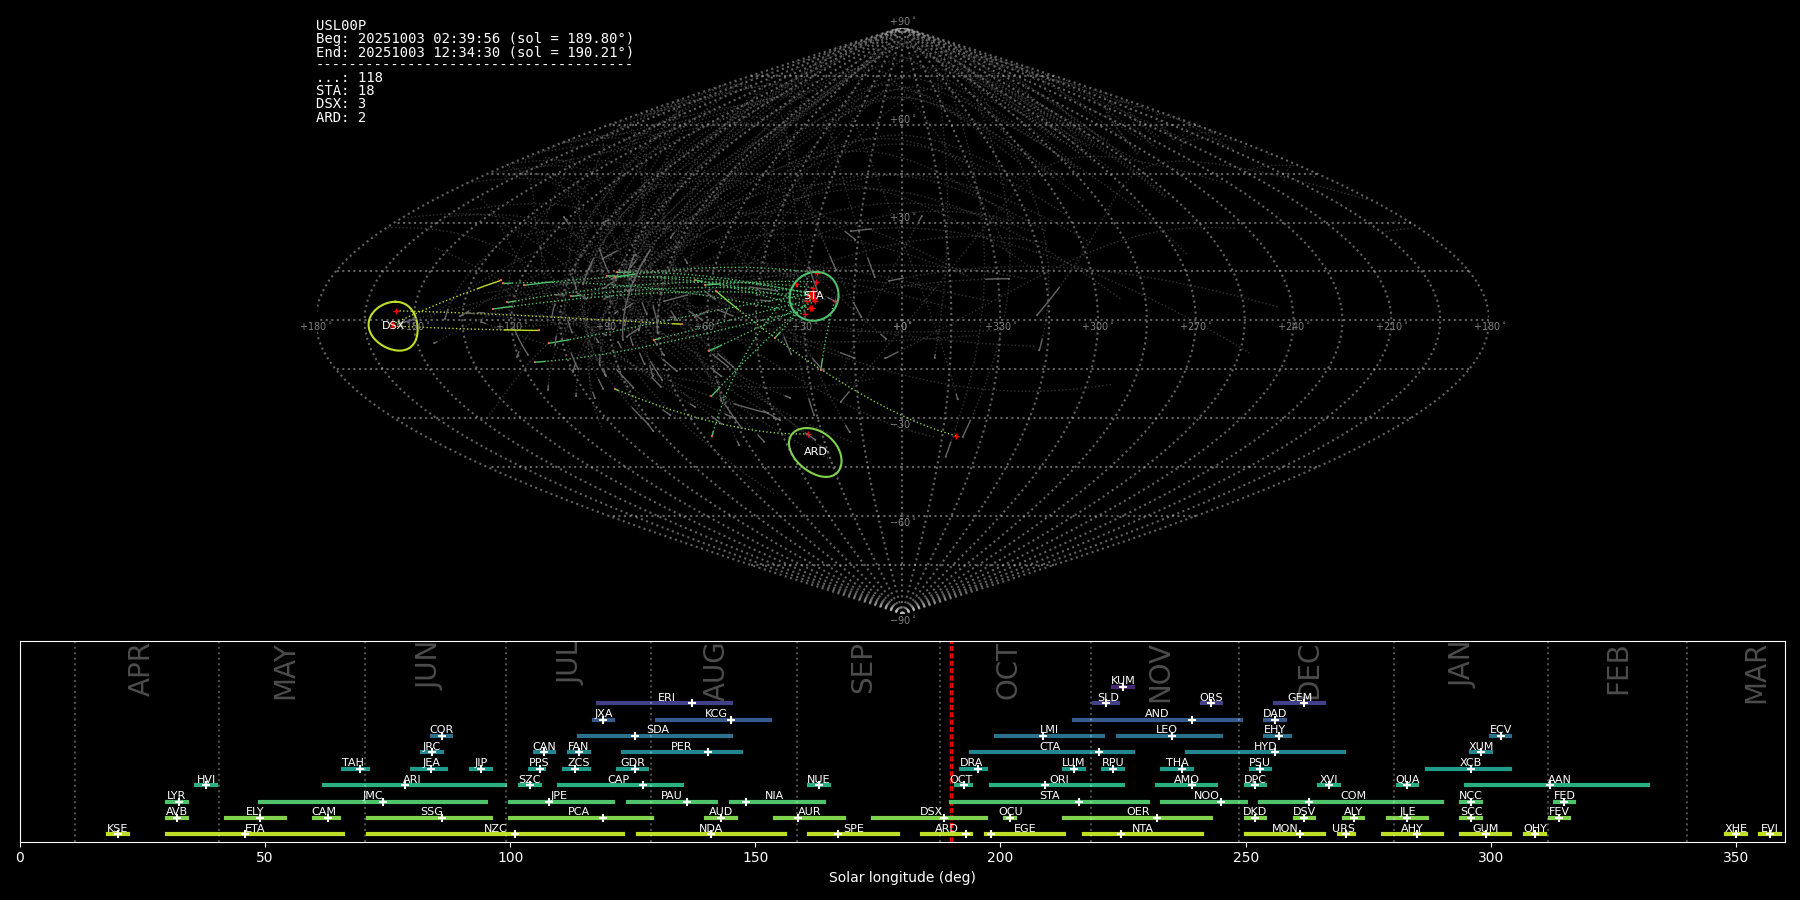Select the STA radiant circle on the sky map

(814, 296)
